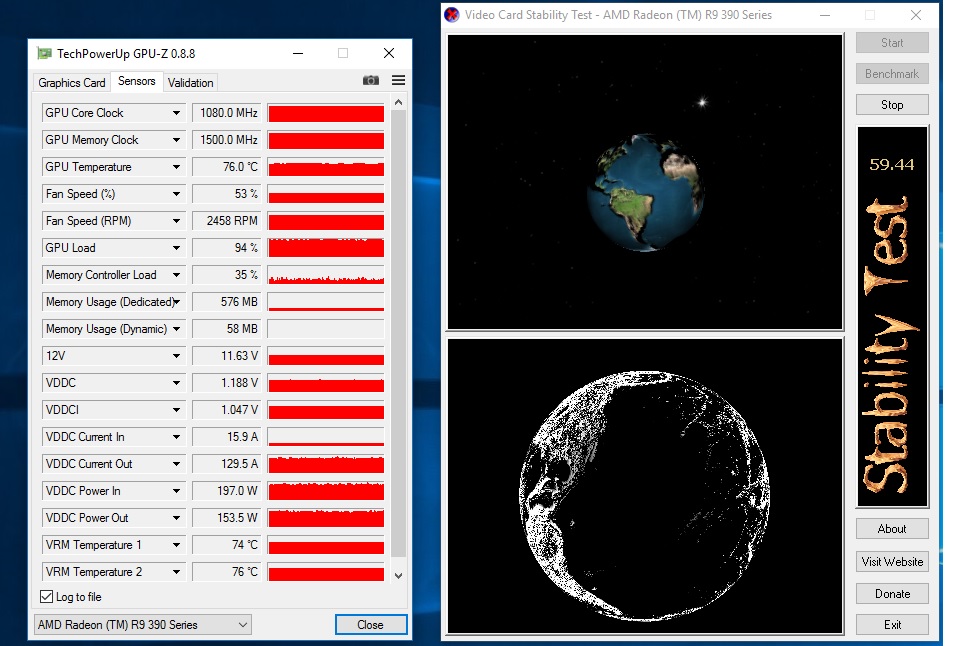Open the Memory Usage (Dedicated) dropdown

click(176, 302)
